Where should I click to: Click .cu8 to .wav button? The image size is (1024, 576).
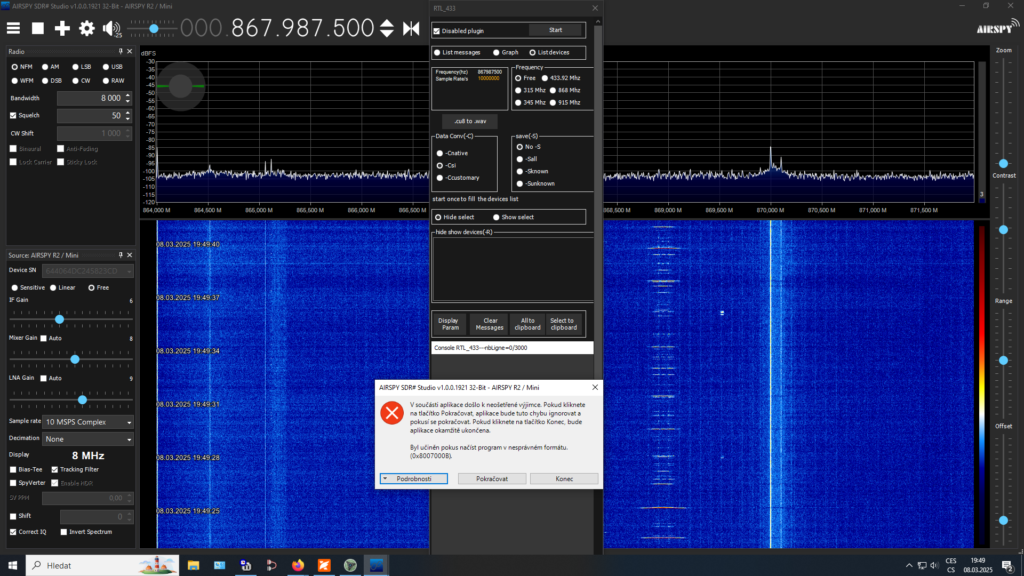pyautogui.click(x=470, y=121)
